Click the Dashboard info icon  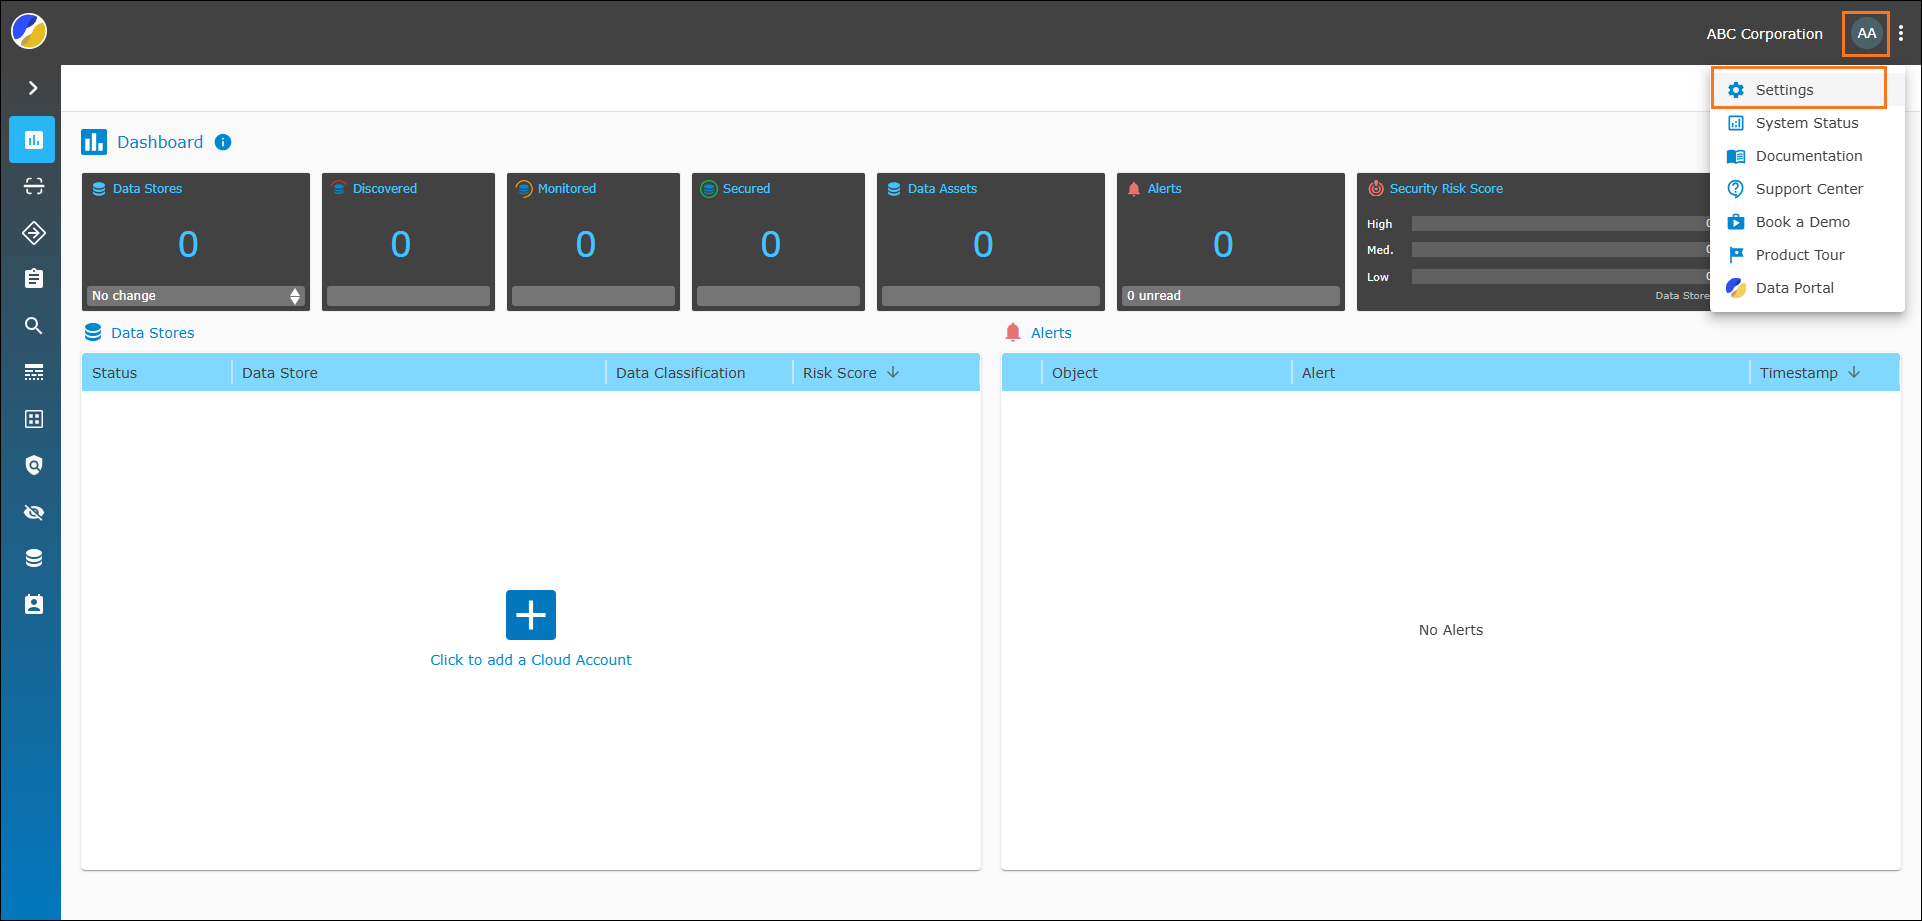pyautogui.click(x=223, y=142)
